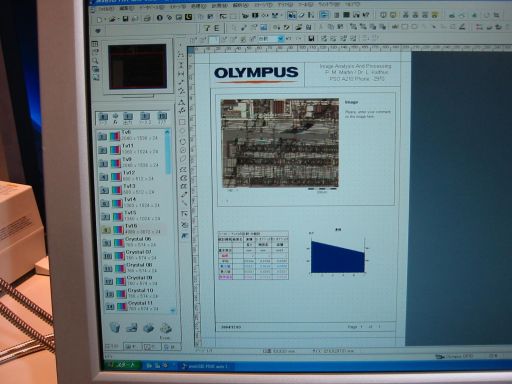Click the blue area chart in the report
Viewport: 512px width, 384px height.
tap(337, 256)
